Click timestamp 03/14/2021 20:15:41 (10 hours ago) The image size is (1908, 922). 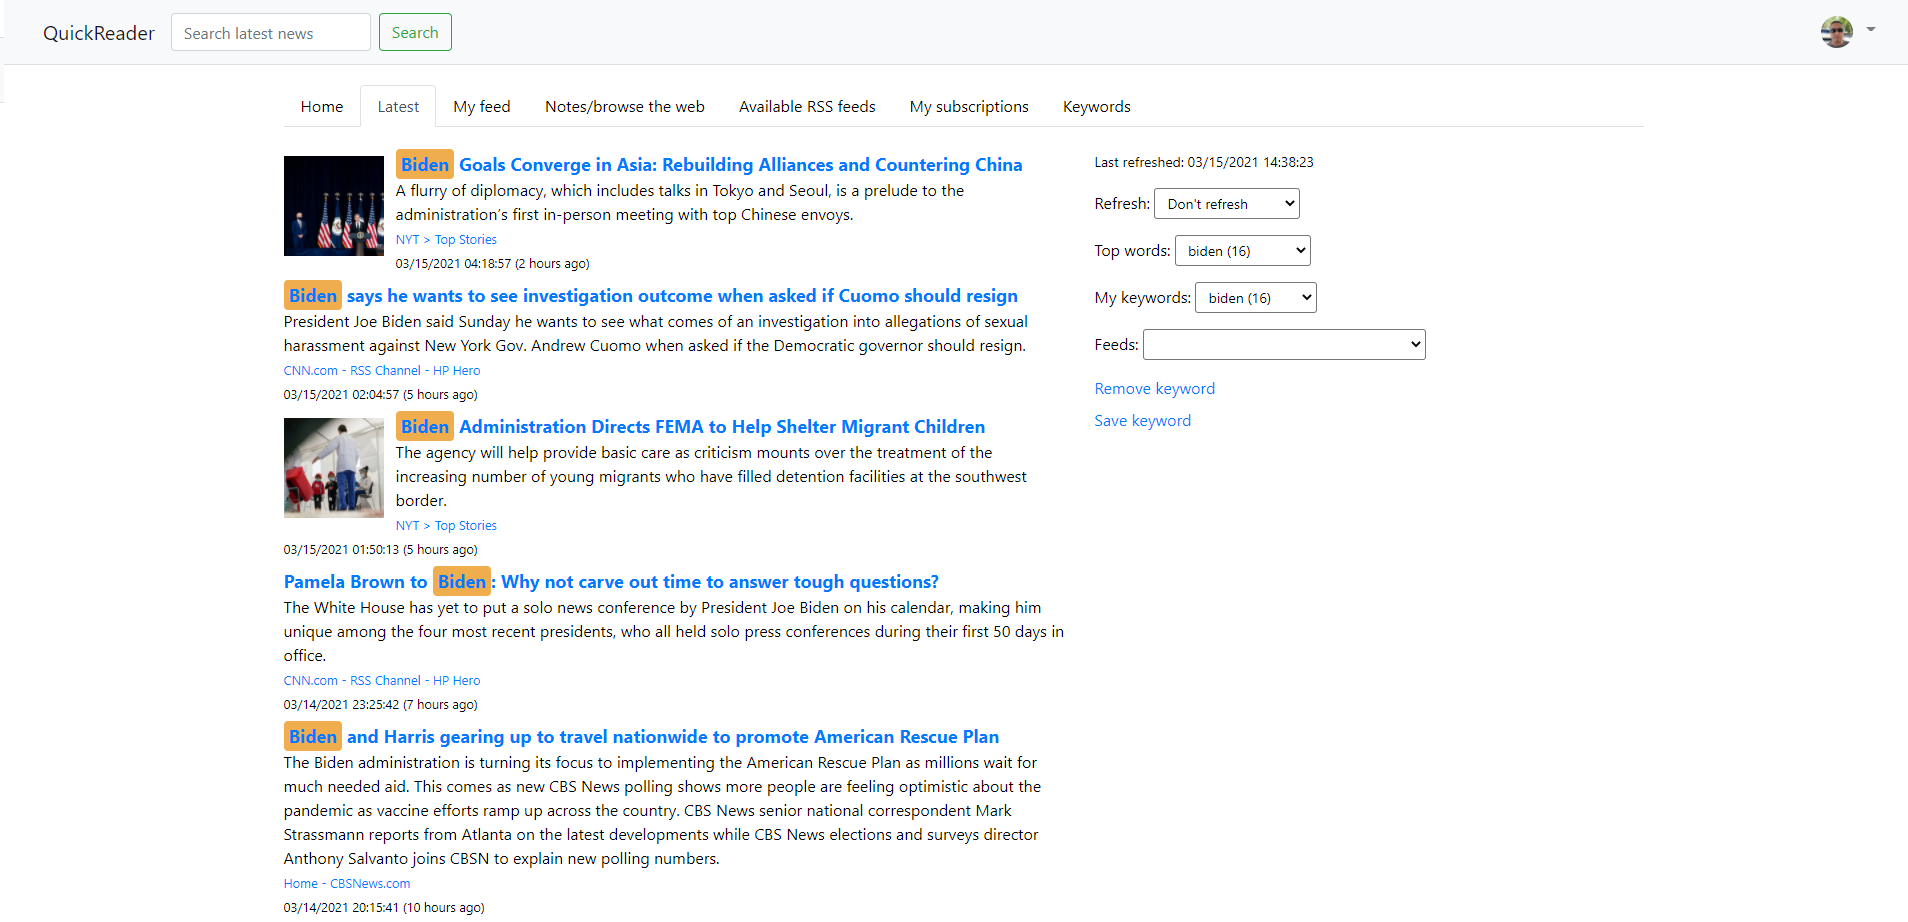(x=384, y=908)
